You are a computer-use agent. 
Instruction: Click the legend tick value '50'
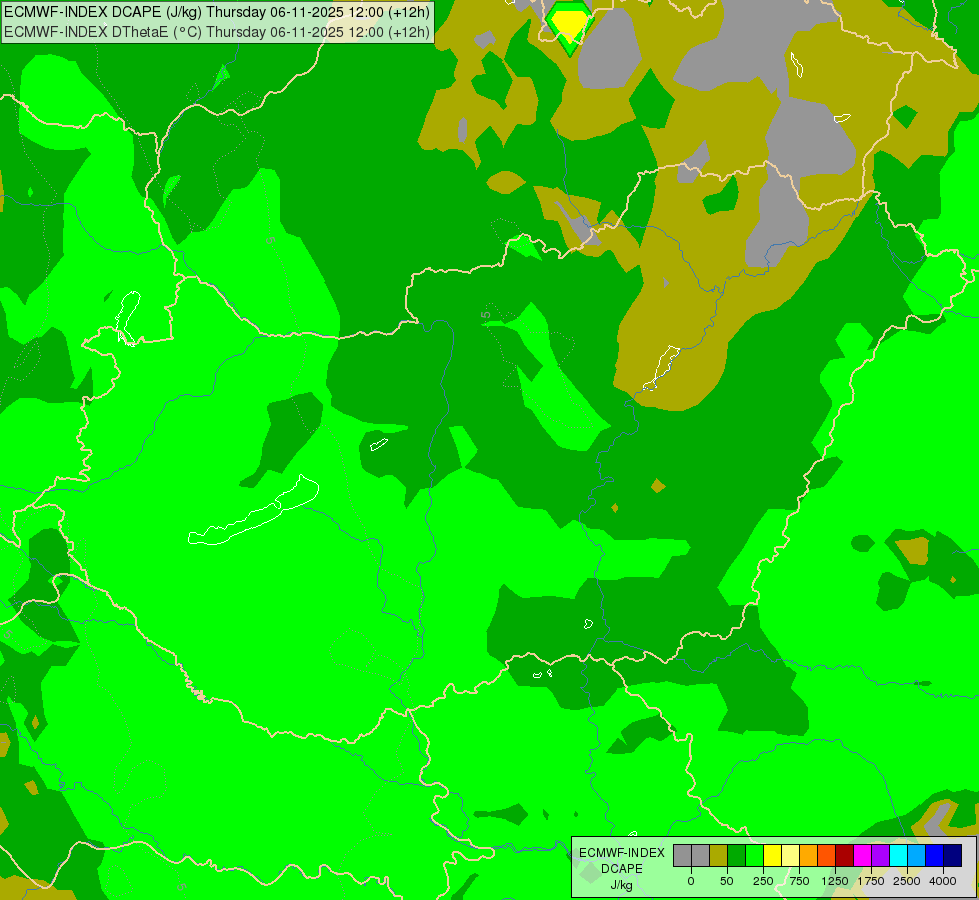click(727, 881)
